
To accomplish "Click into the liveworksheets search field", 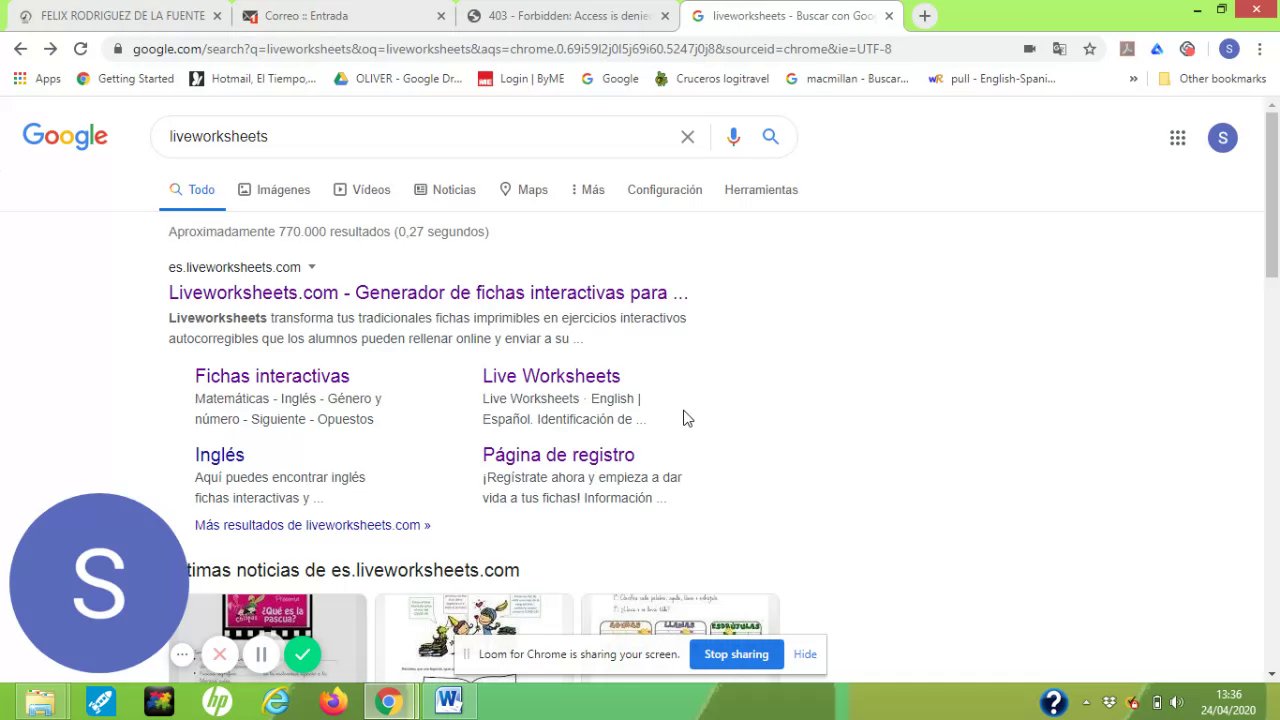I will point(420,136).
